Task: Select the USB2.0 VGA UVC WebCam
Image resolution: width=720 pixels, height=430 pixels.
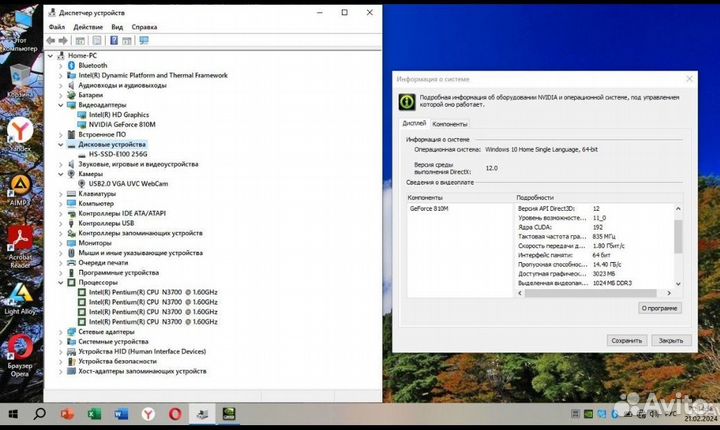Action: click(128, 184)
